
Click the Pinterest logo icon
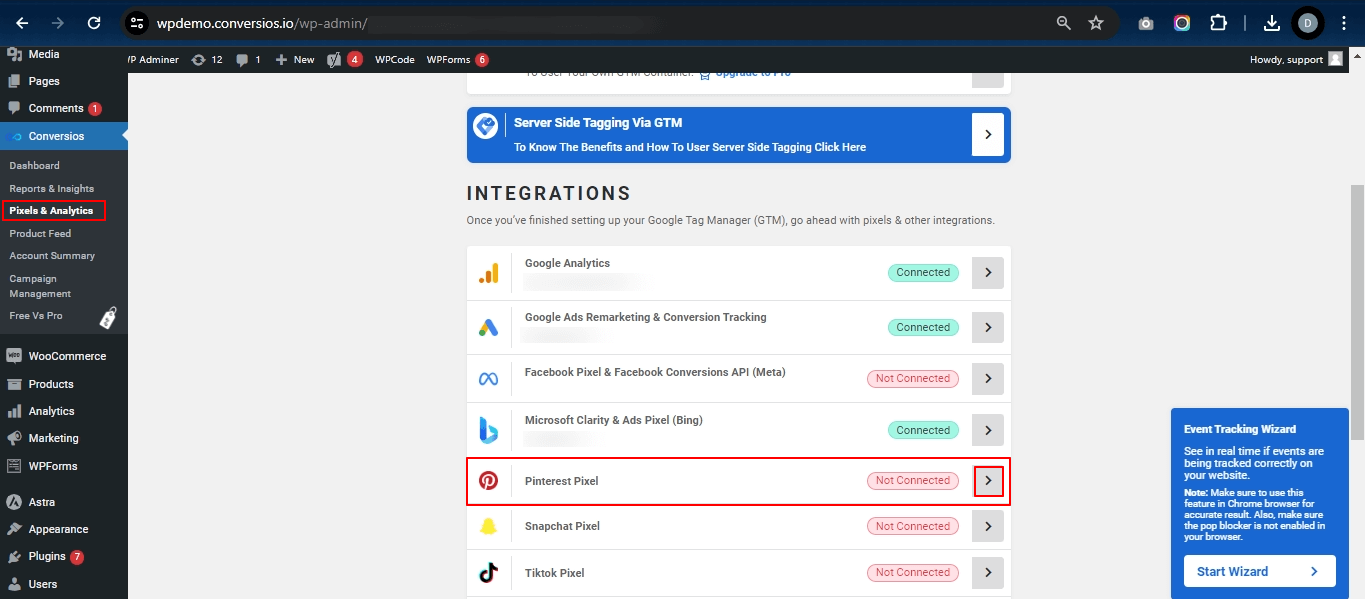pyautogui.click(x=488, y=481)
